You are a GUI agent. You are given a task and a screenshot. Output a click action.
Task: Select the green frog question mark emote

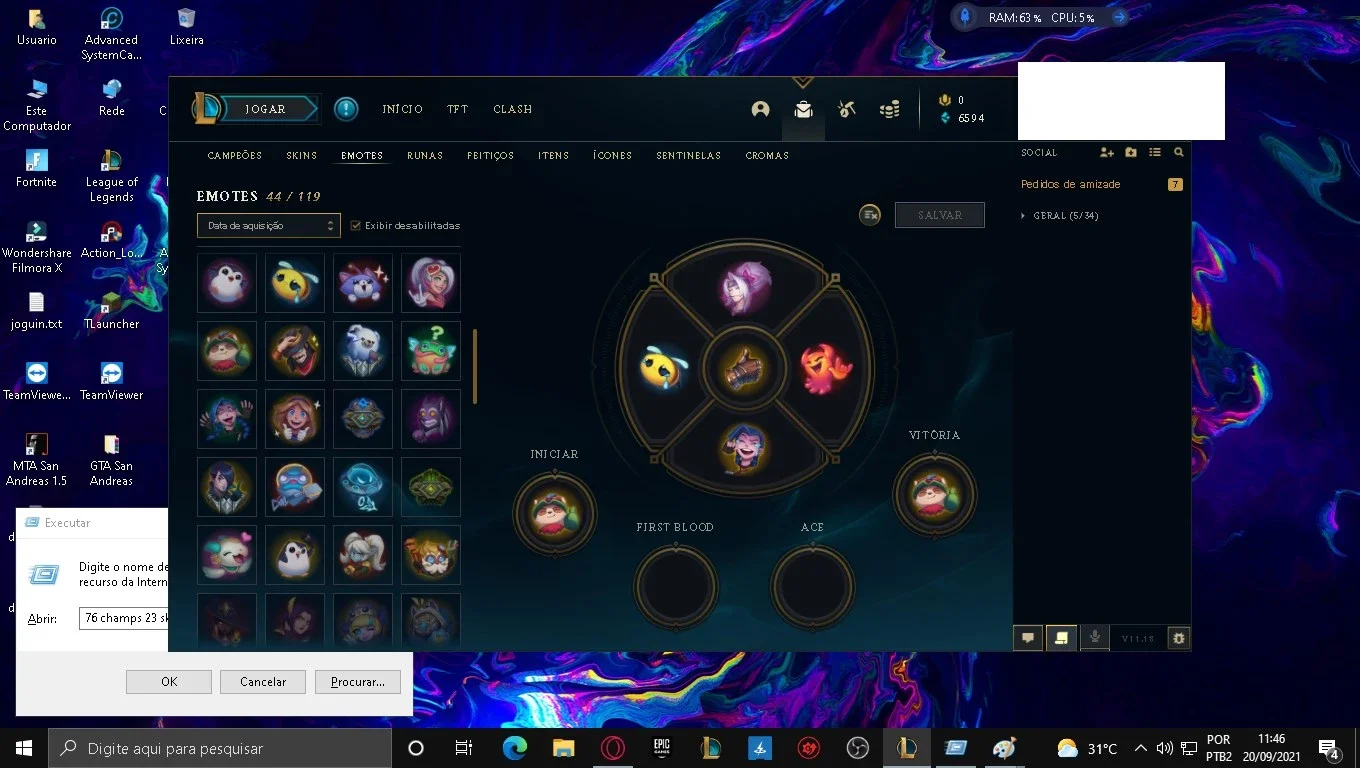click(431, 350)
